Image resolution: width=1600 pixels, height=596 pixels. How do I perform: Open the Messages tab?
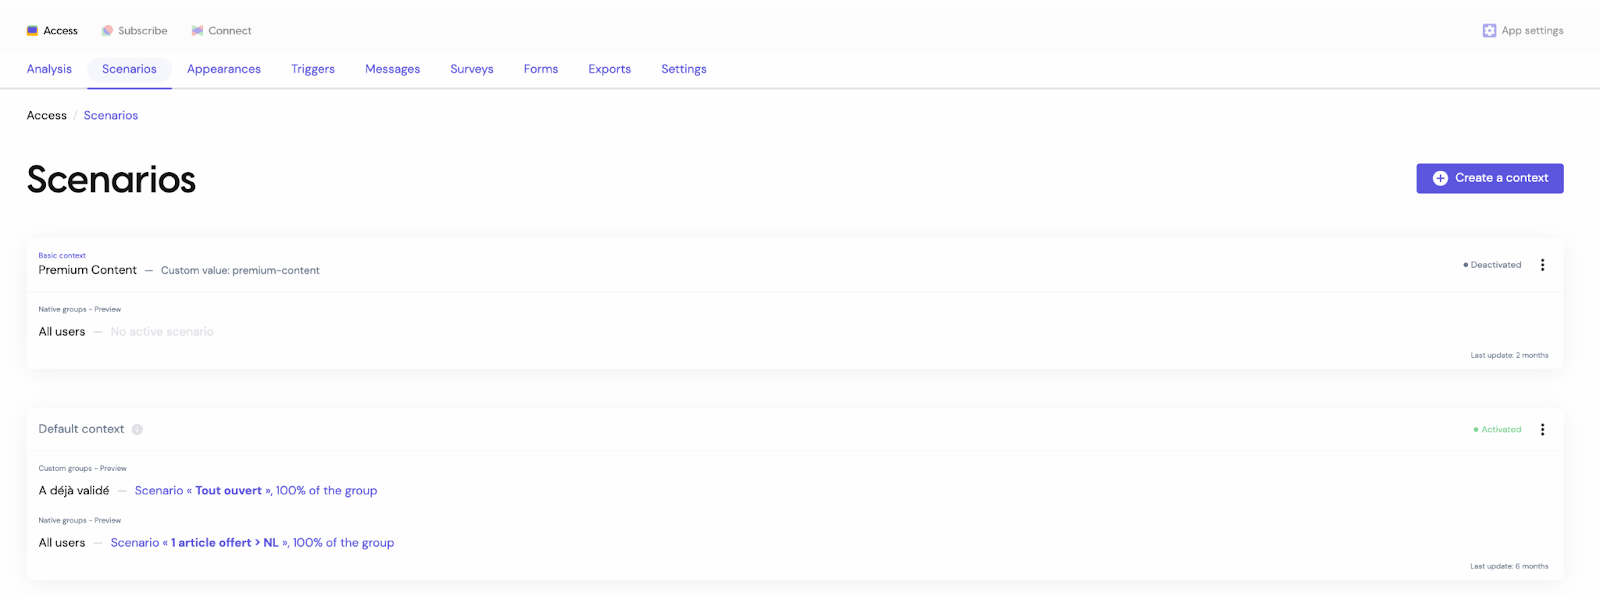392,69
